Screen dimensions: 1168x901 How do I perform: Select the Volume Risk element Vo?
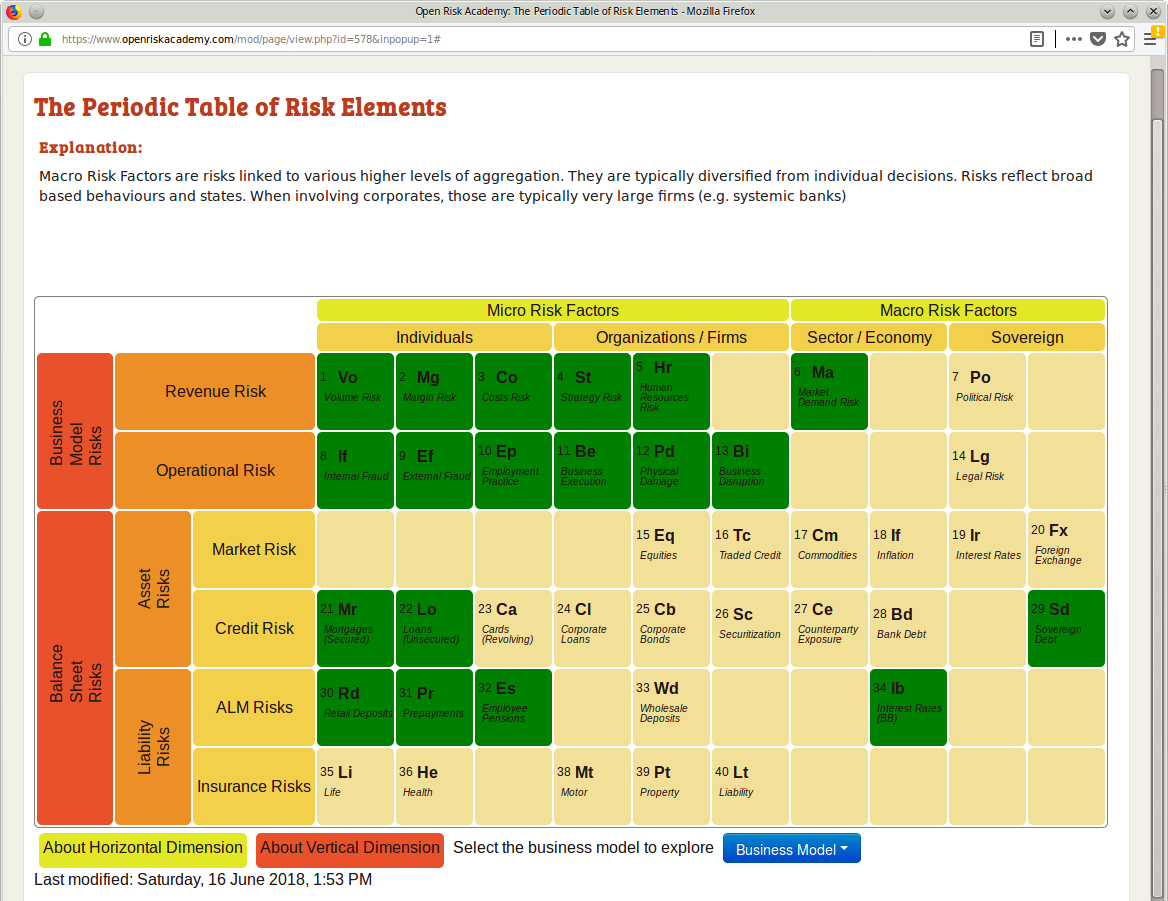tap(355, 392)
